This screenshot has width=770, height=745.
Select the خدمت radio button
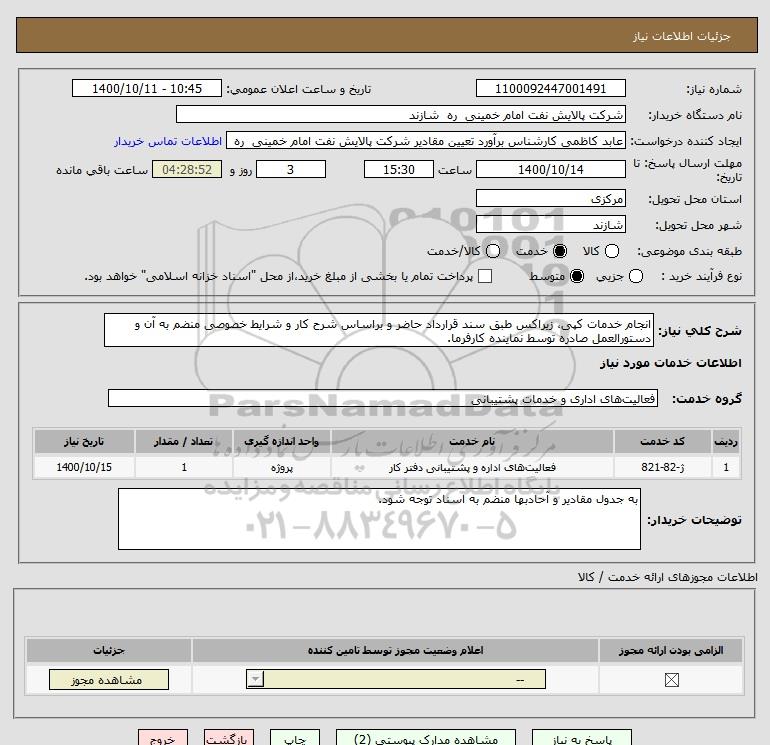[x=560, y=251]
